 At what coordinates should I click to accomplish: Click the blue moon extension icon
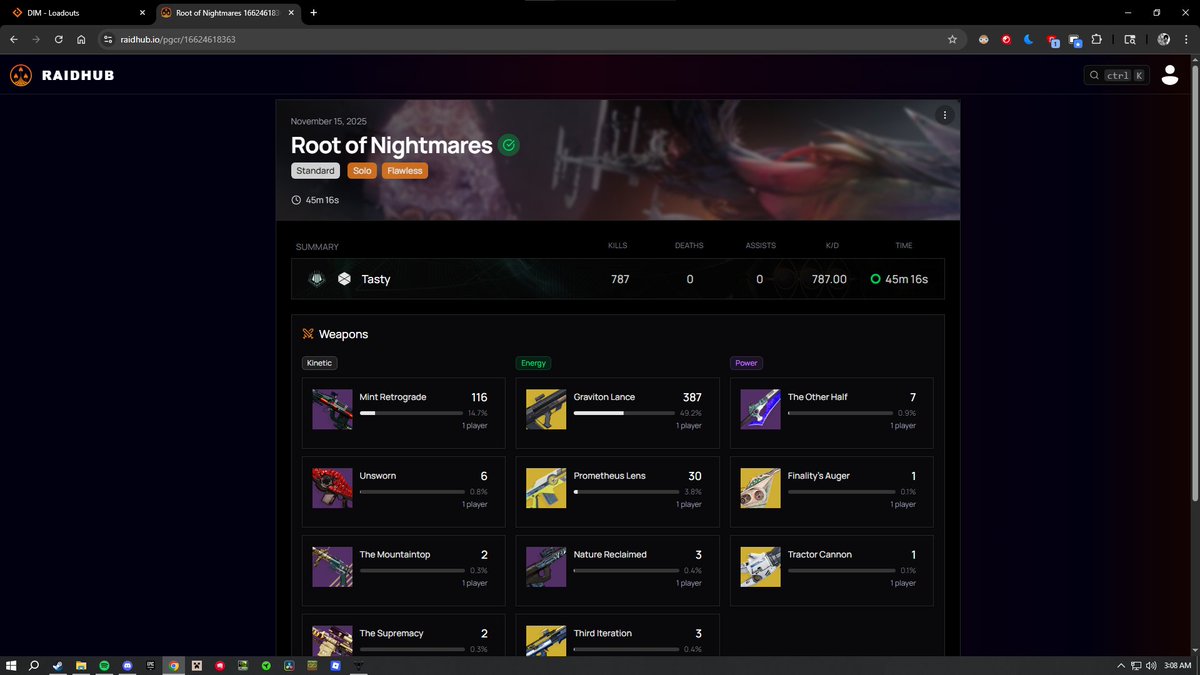1028,40
